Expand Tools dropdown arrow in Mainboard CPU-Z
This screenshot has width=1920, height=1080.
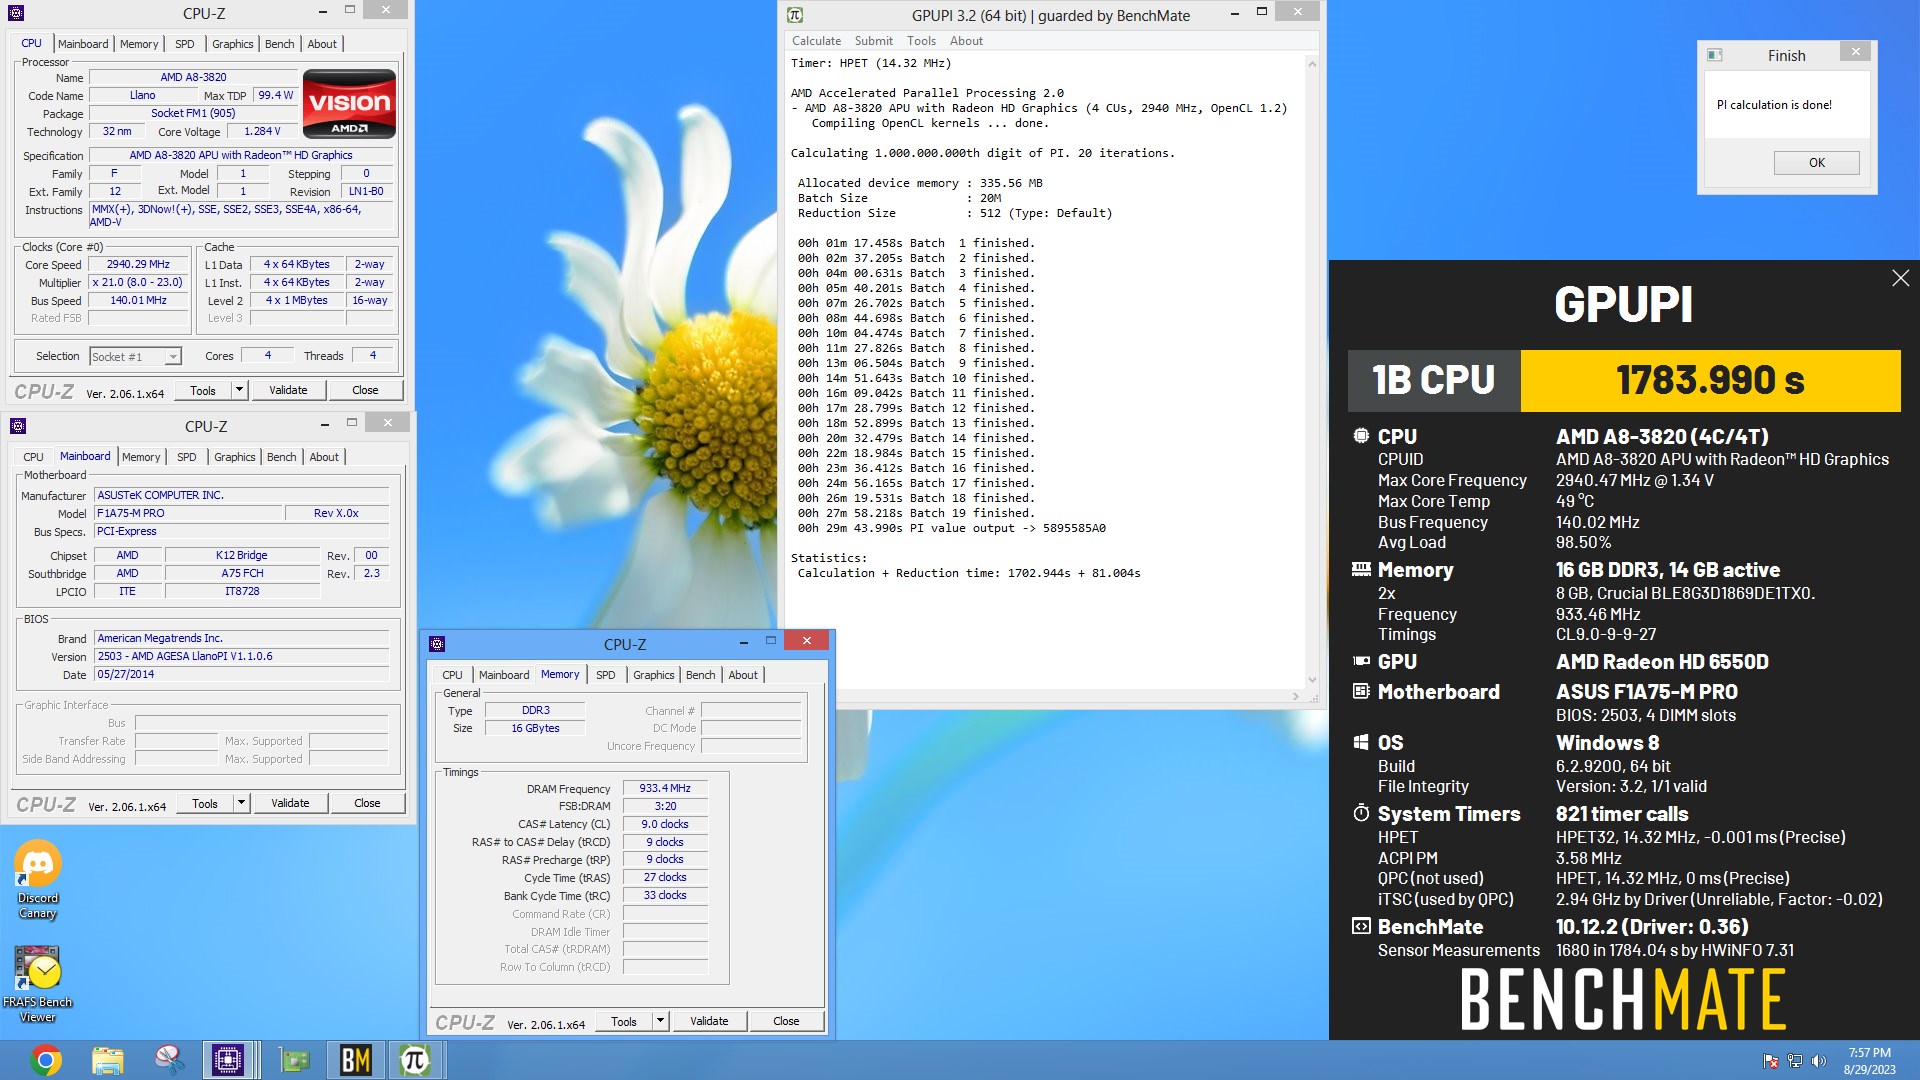pyautogui.click(x=241, y=803)
